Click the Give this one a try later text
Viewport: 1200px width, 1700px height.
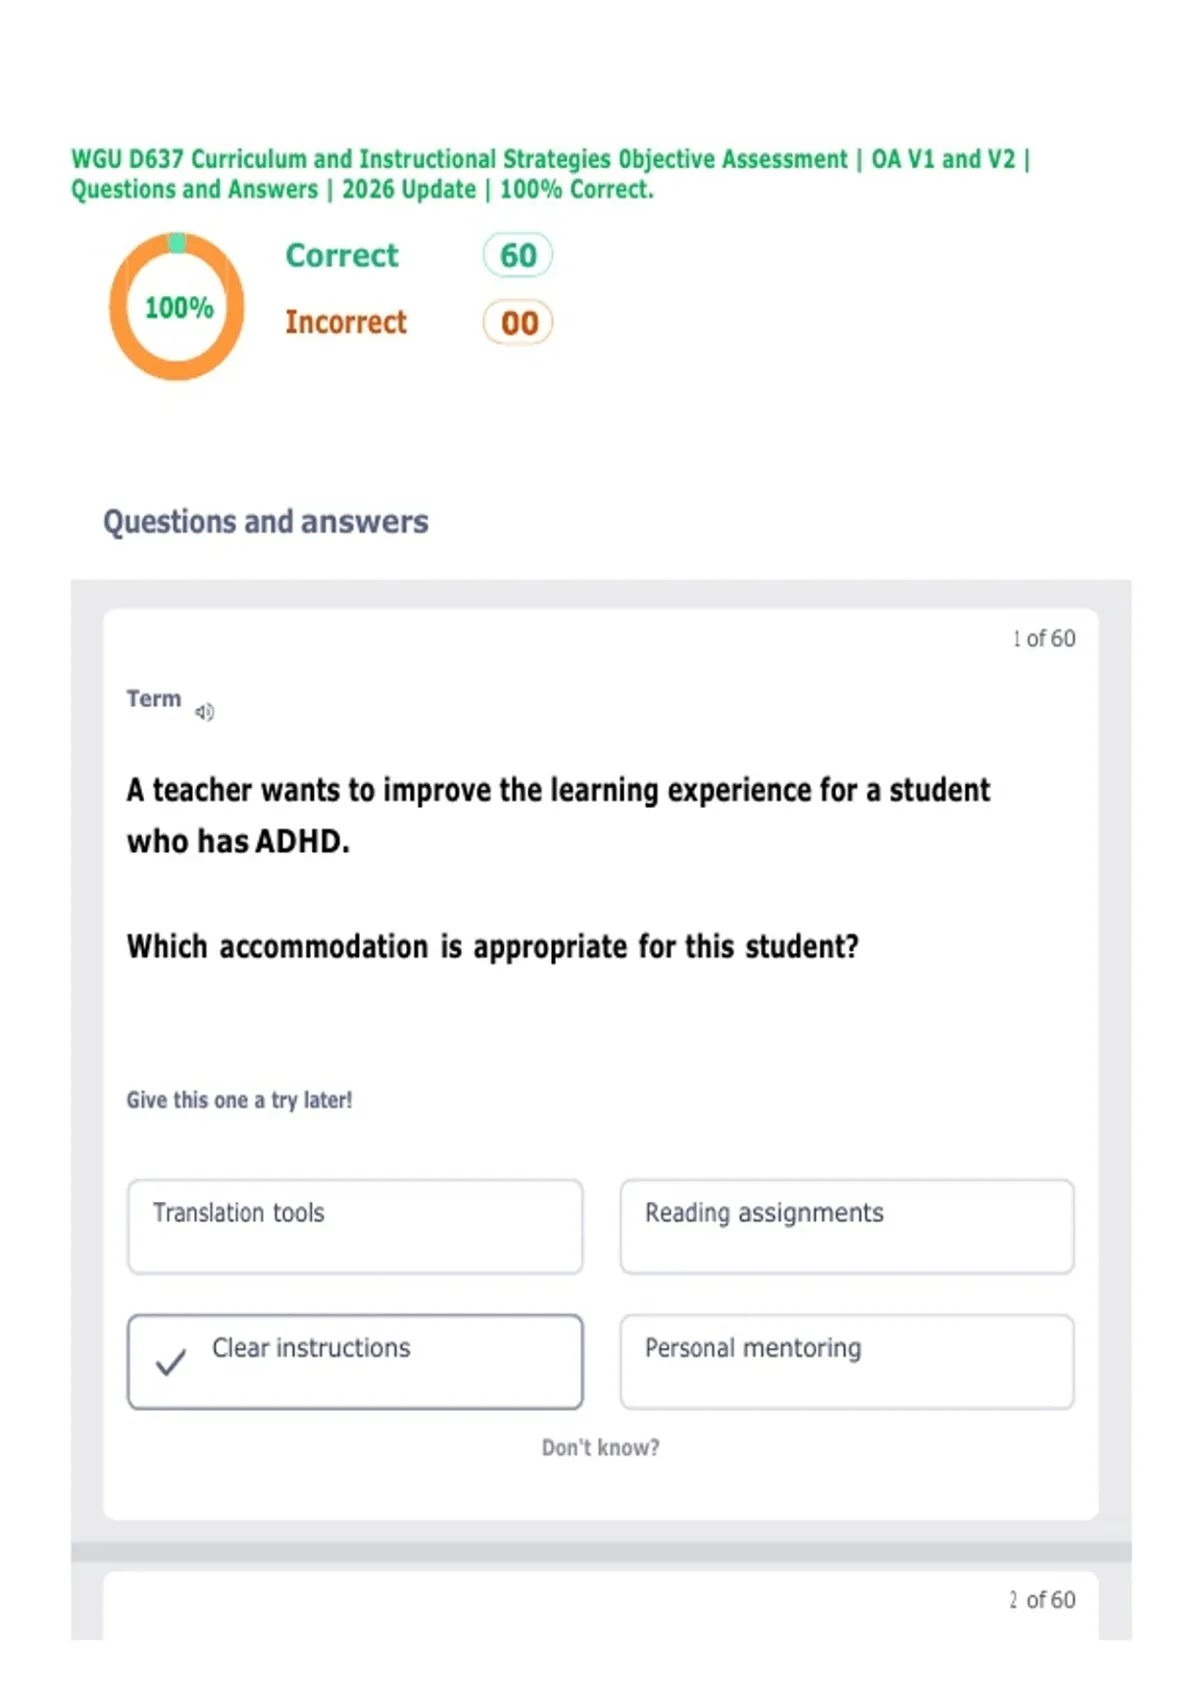click(x=239, y=1100)
